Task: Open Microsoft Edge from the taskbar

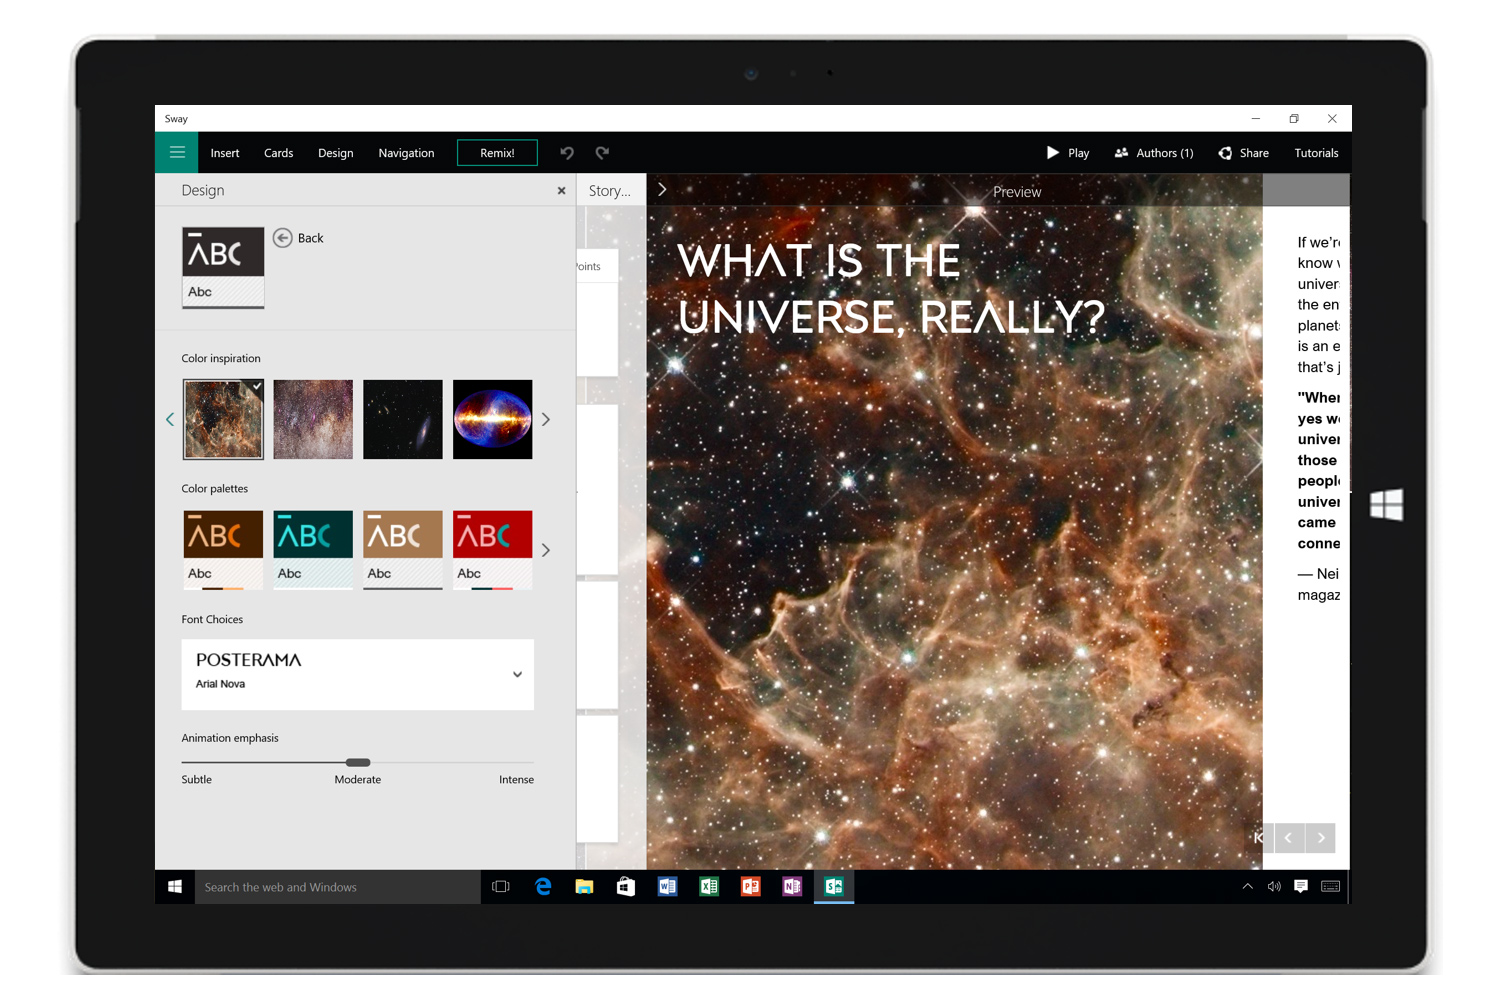Action: click(x=543, y=887)
